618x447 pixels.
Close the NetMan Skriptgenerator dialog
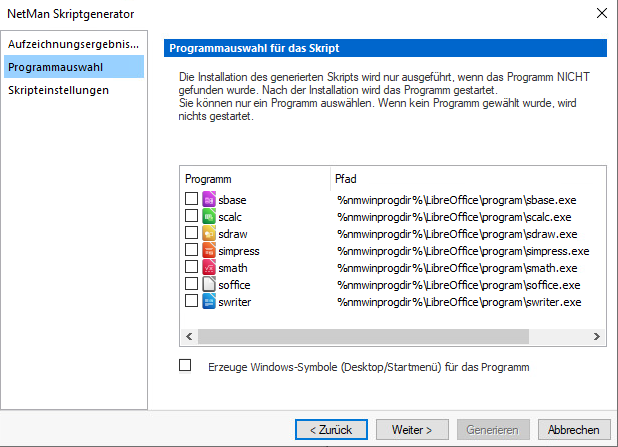pos(601,13)
